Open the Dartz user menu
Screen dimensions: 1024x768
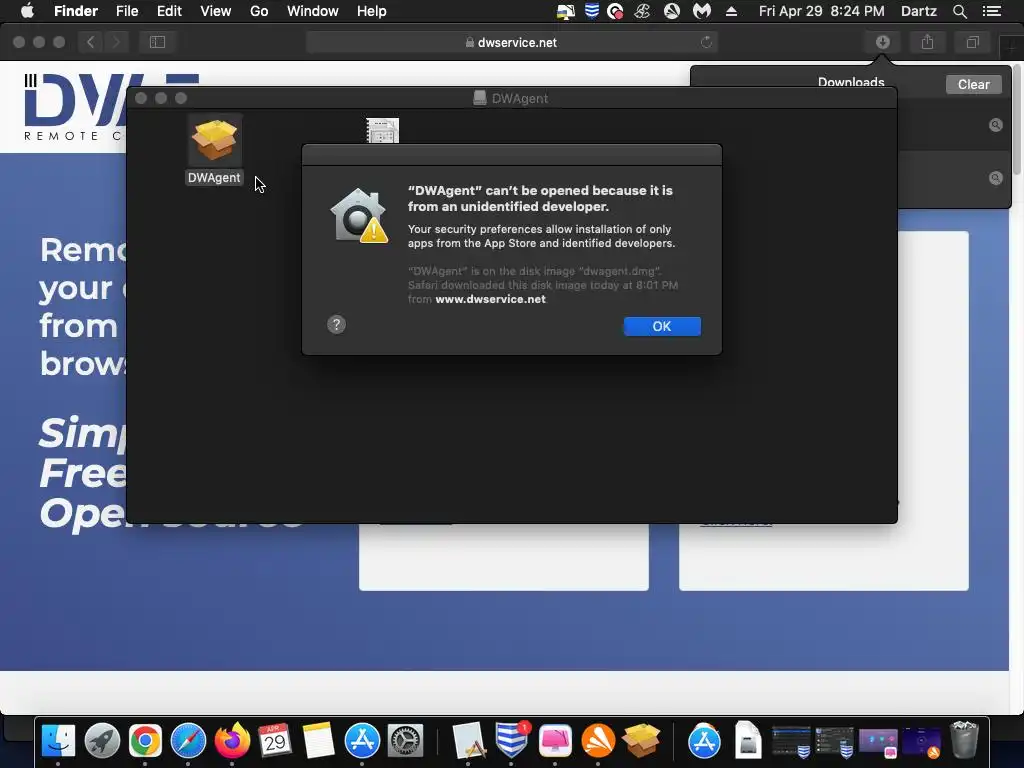click(918, 11)
